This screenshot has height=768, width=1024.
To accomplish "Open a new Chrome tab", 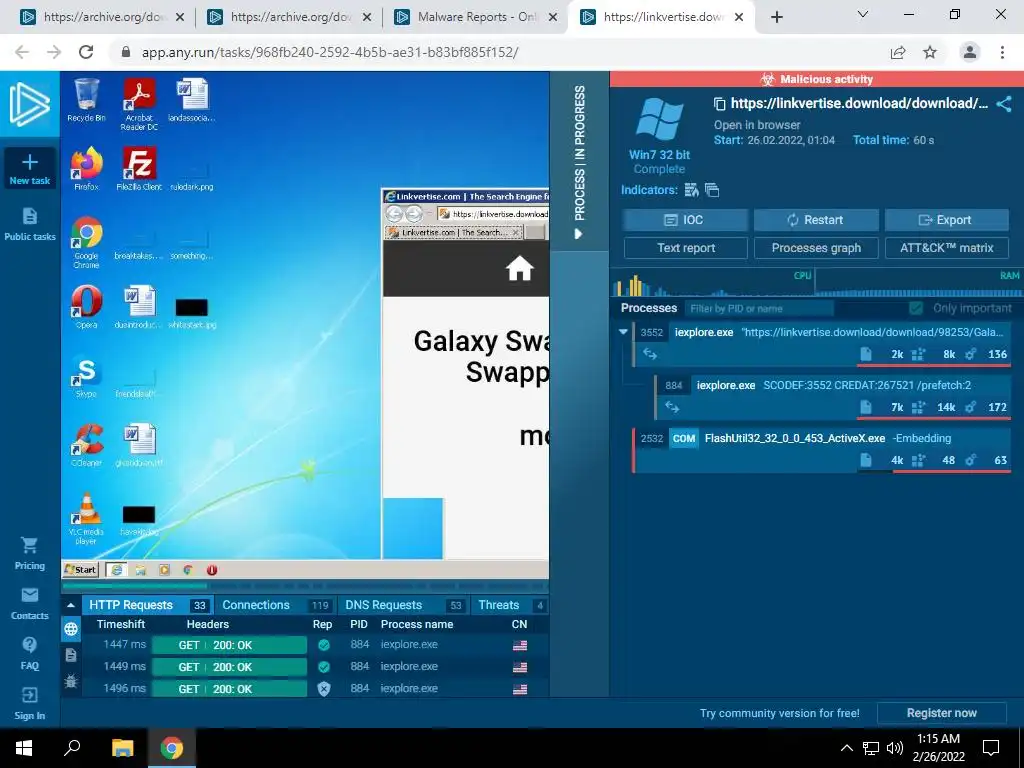I will pyautogui.click(x=776, y=17).
